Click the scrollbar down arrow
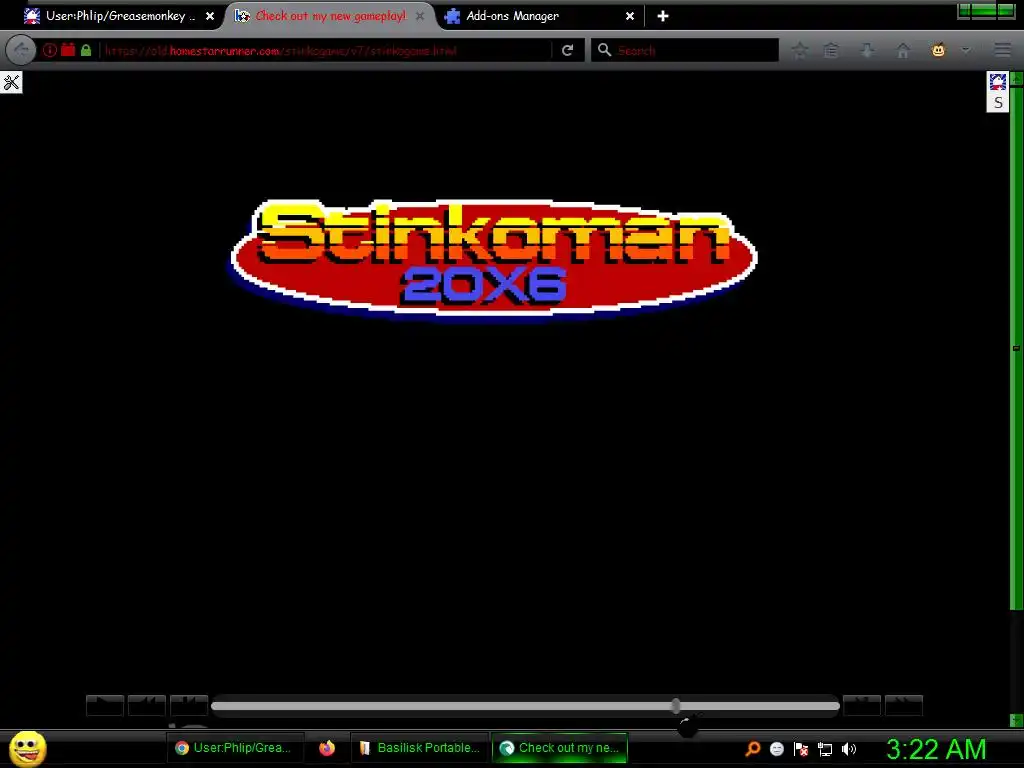This screenshot has width=1024, height=768. [x=1016, y=720]
